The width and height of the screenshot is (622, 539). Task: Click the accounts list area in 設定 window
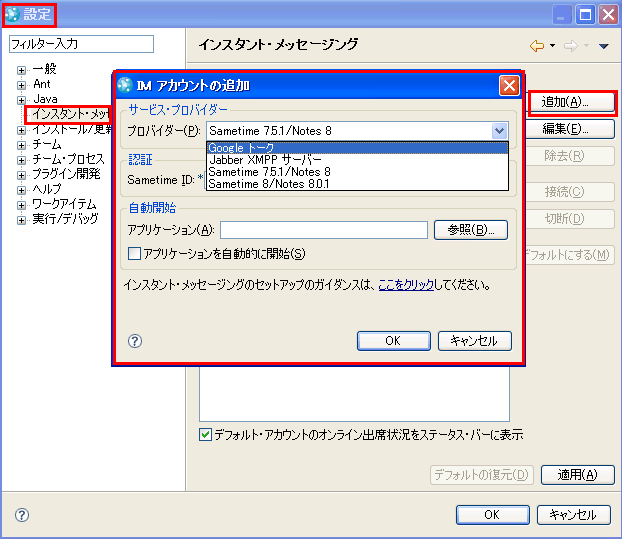(x=354, y=394)
